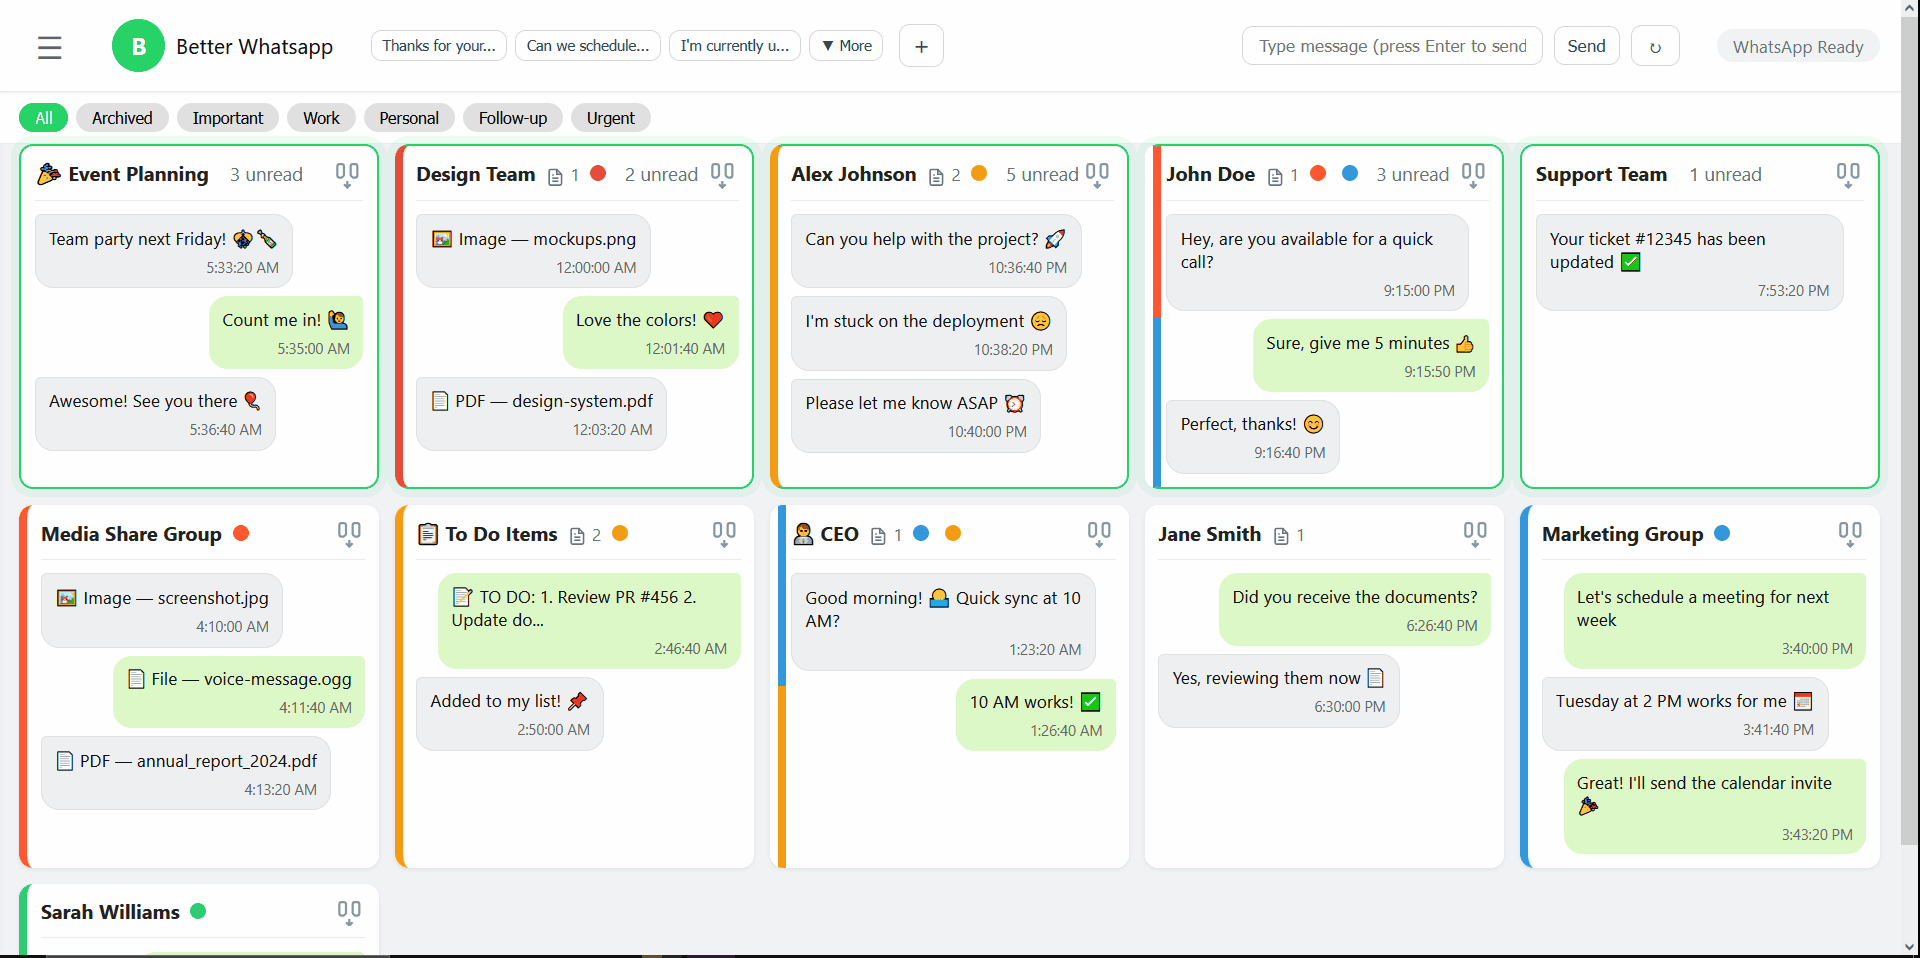Click the "Image — mockups.png" message

[533, 251]
